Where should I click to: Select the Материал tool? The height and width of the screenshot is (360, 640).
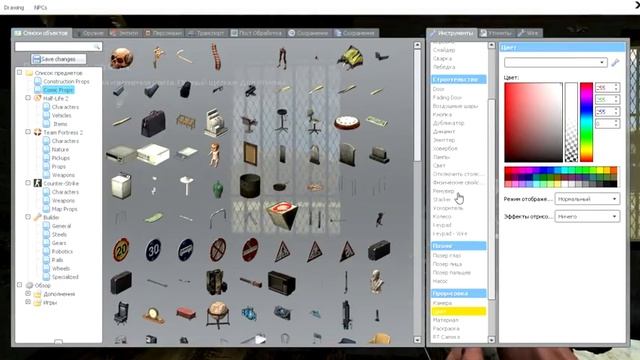[x=445, y=320]
